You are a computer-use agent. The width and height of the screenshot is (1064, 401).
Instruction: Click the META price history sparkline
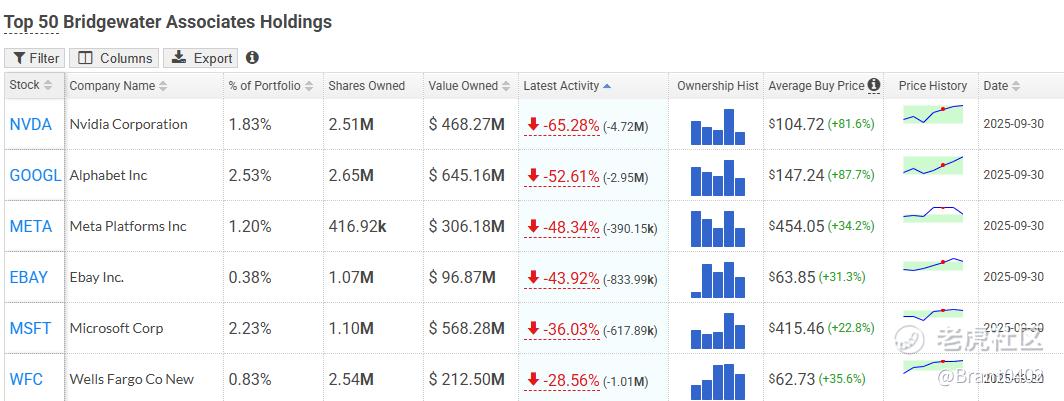point(933,214)
